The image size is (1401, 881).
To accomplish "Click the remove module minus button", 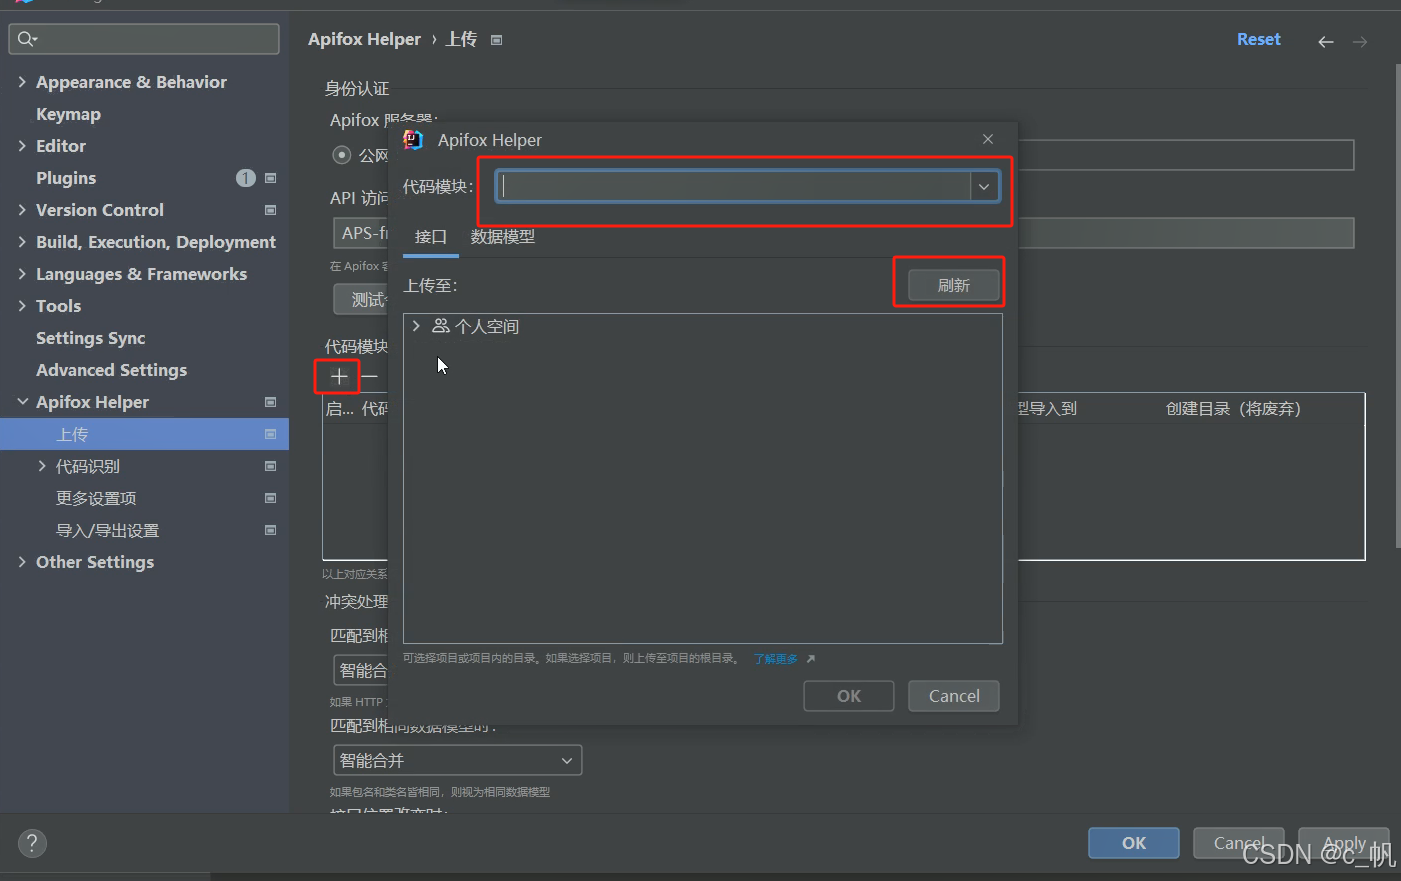I will [370, 376].
